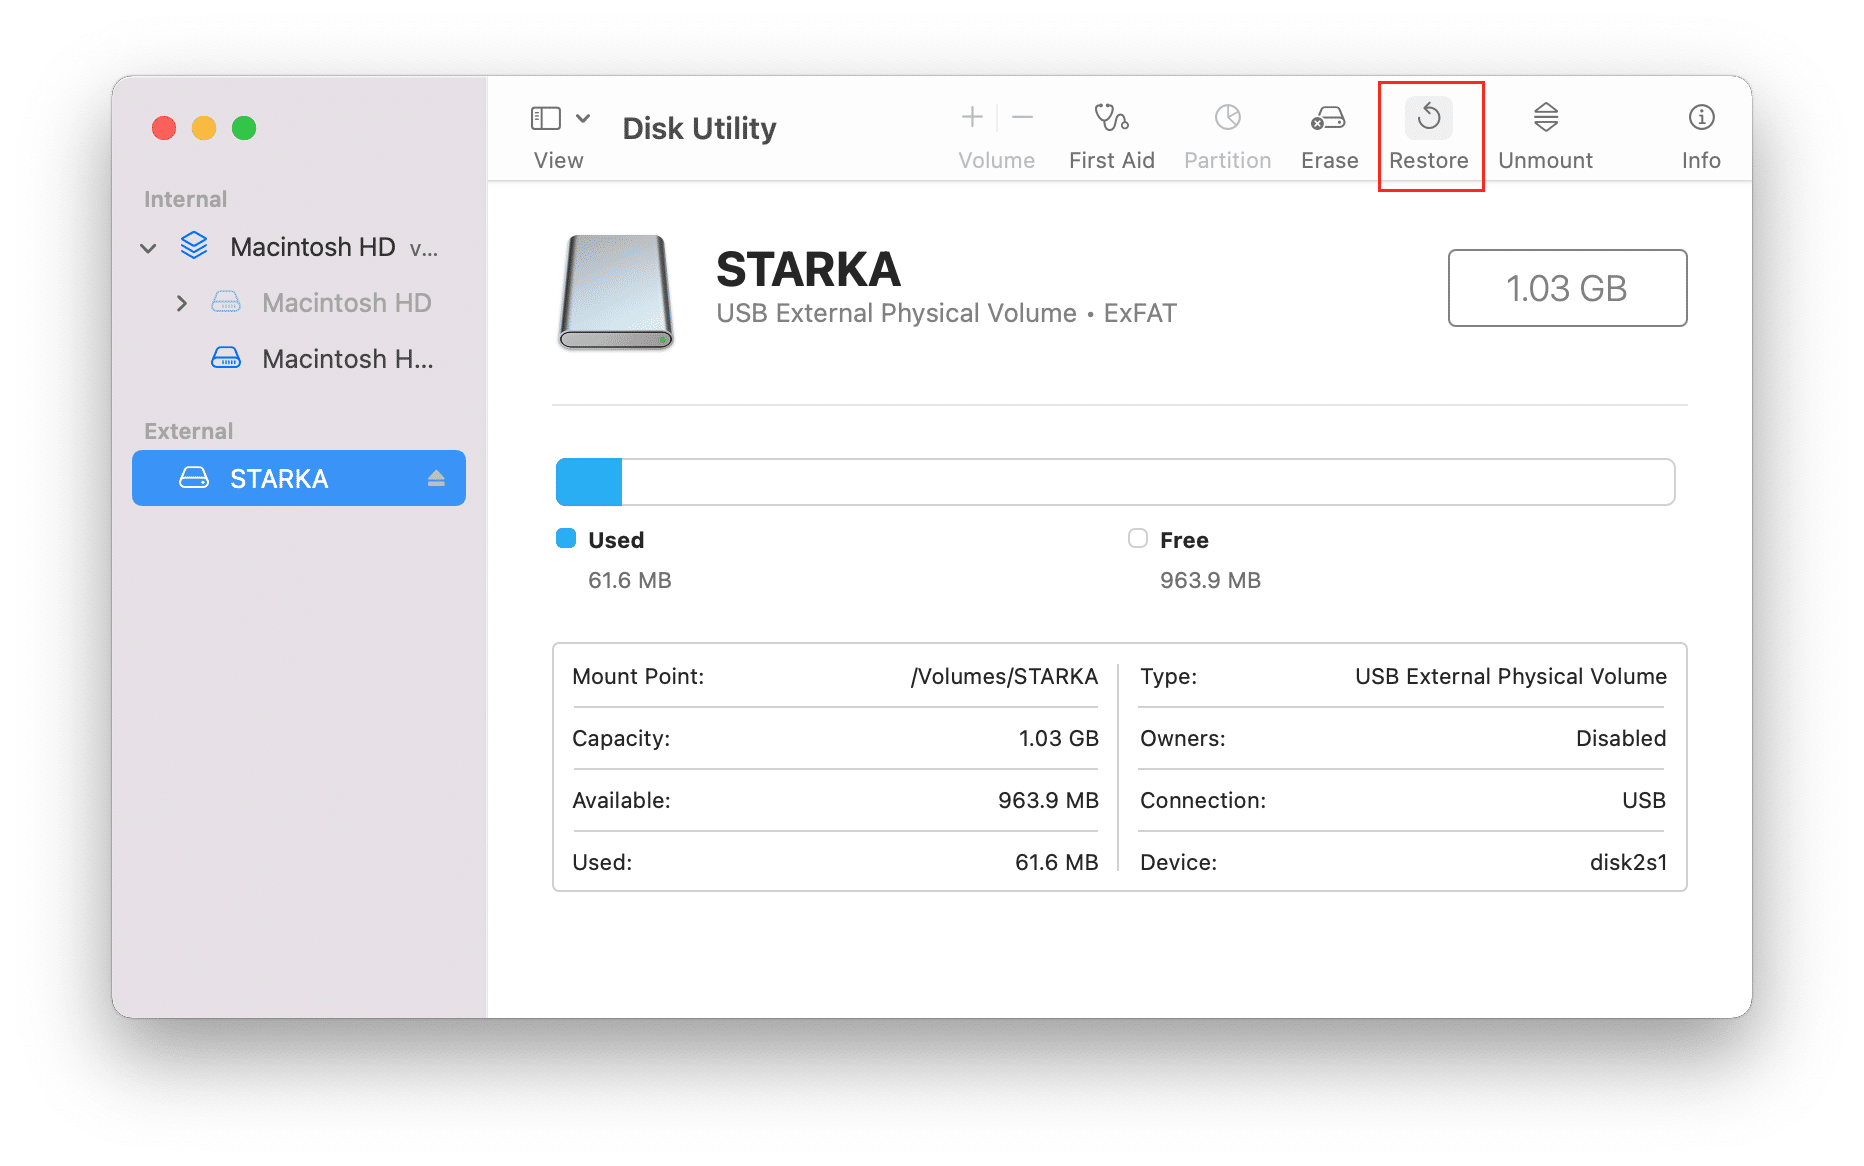The width and height of the screenshot is (1864, 1166).
Task: Unmount the STARKA volume
Action: [x=1545, y=135]
